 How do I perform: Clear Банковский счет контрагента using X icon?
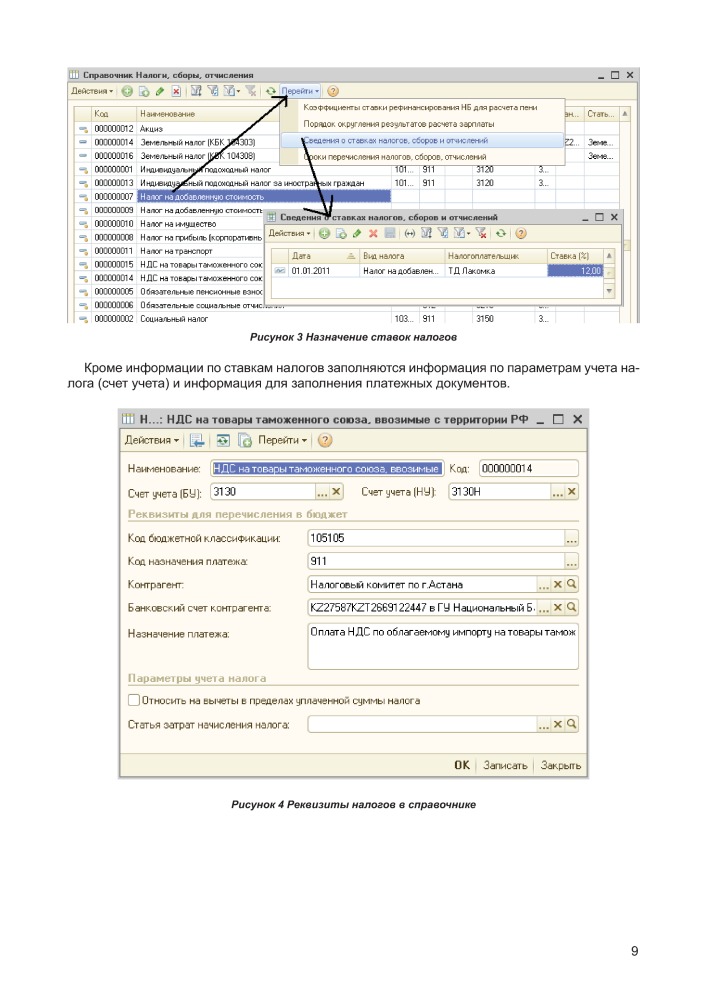(558, 608)
